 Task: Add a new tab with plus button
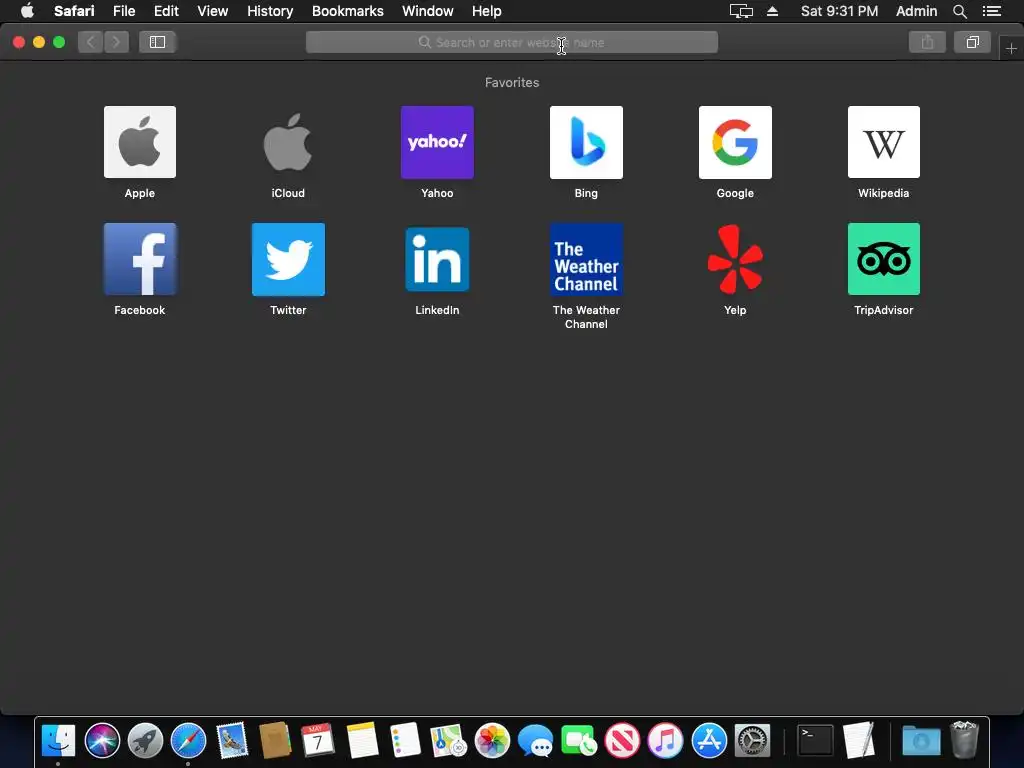(1011, 49)
